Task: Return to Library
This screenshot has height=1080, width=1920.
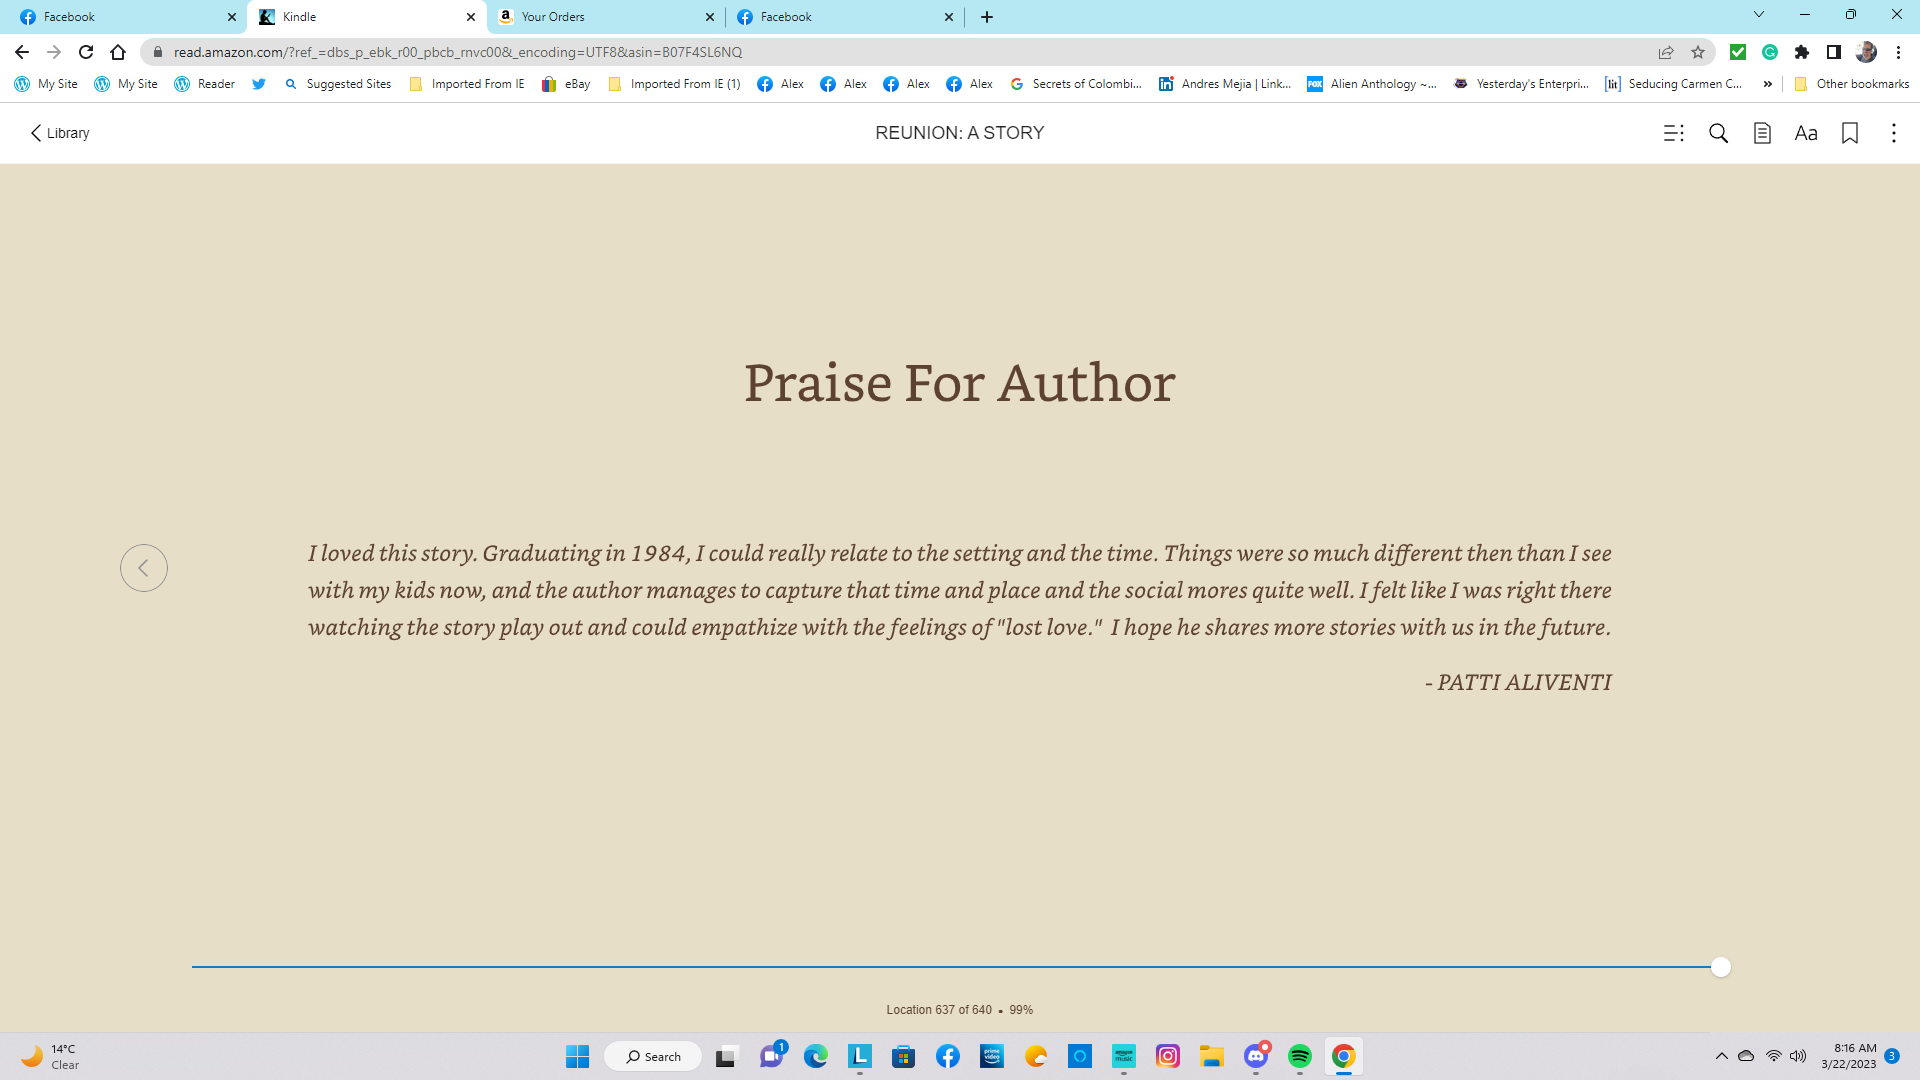Action: 60,133
